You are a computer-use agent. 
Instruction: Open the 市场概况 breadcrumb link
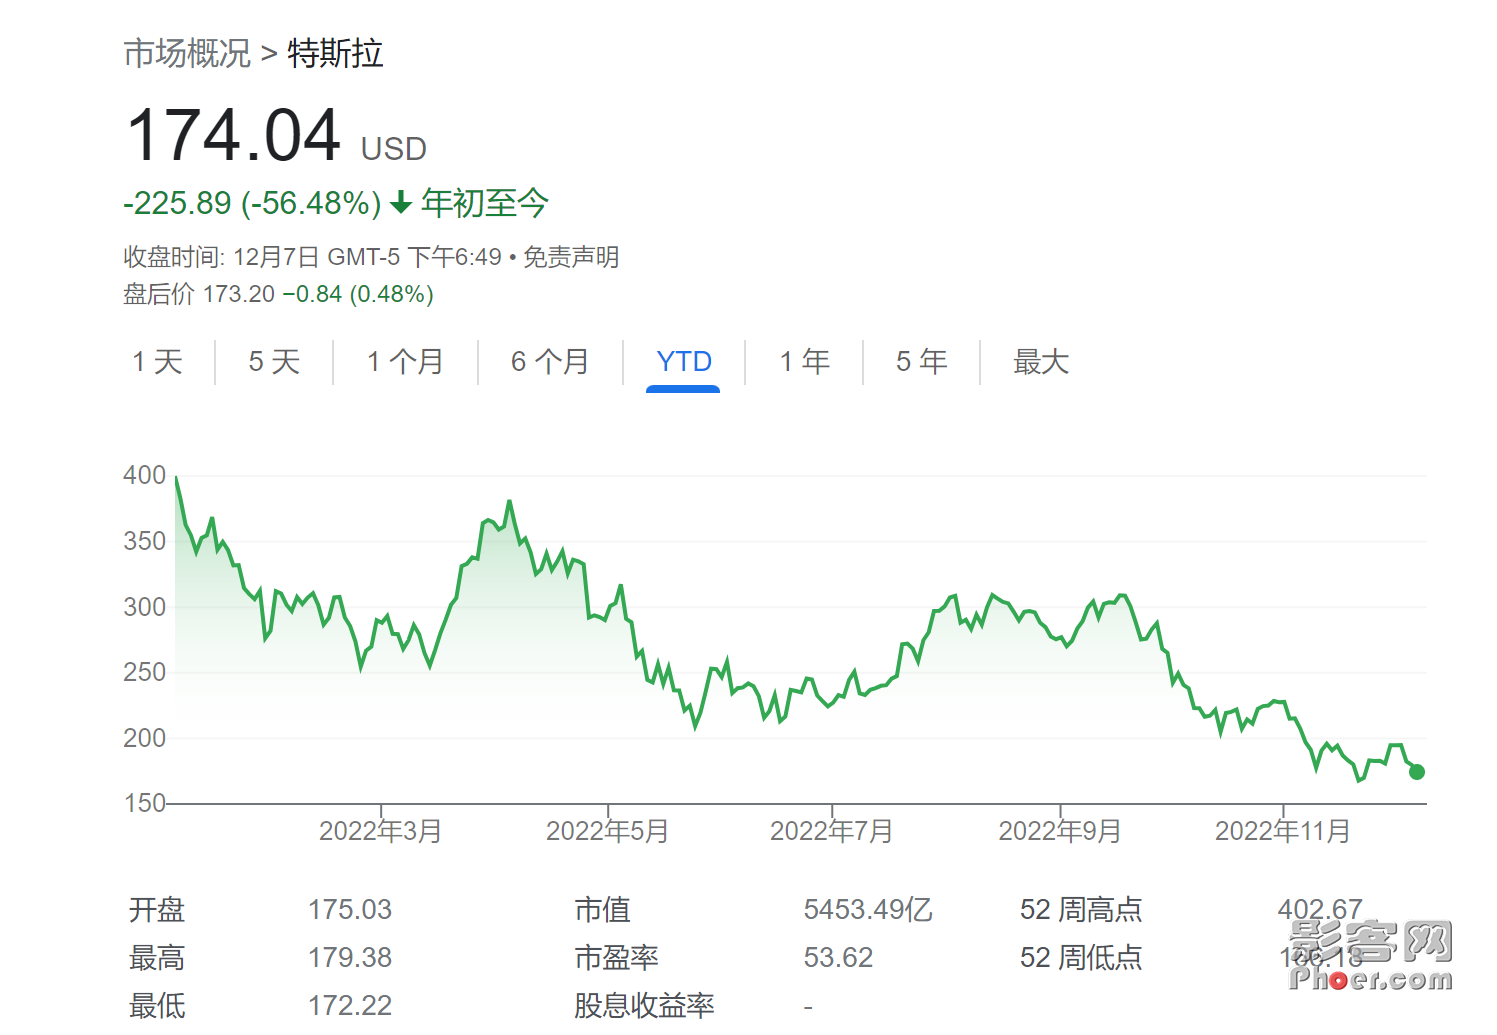tap(187, 53)
